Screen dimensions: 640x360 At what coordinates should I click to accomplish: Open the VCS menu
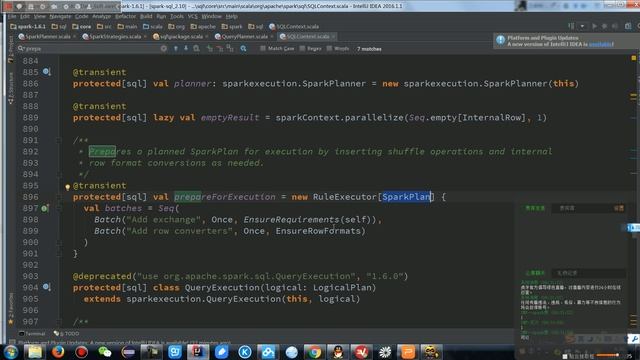coord(193,16)
